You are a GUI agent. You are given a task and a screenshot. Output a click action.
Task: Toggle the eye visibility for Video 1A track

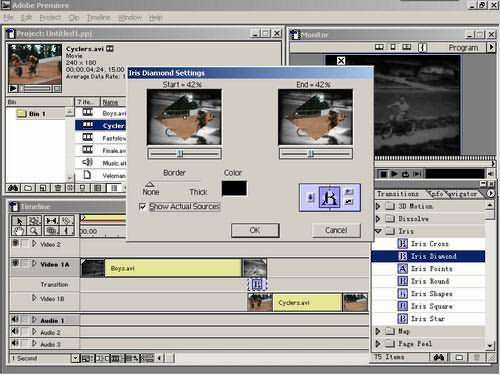15,263
